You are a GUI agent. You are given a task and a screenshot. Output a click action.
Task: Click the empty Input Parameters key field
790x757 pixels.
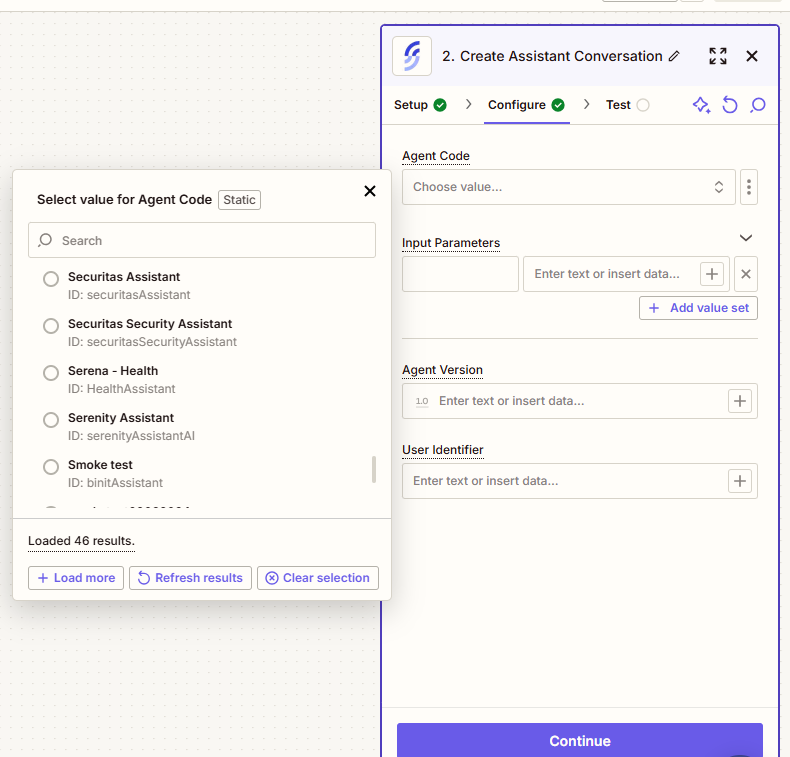(x=460, y=274)
